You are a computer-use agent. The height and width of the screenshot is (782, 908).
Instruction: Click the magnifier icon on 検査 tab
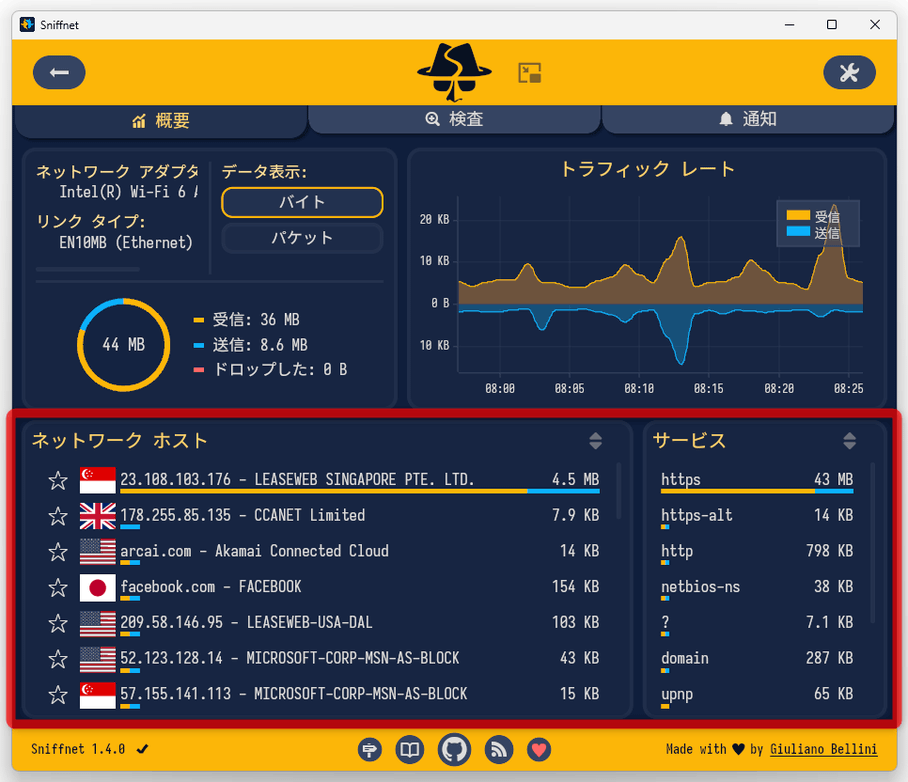pos(433,119)
